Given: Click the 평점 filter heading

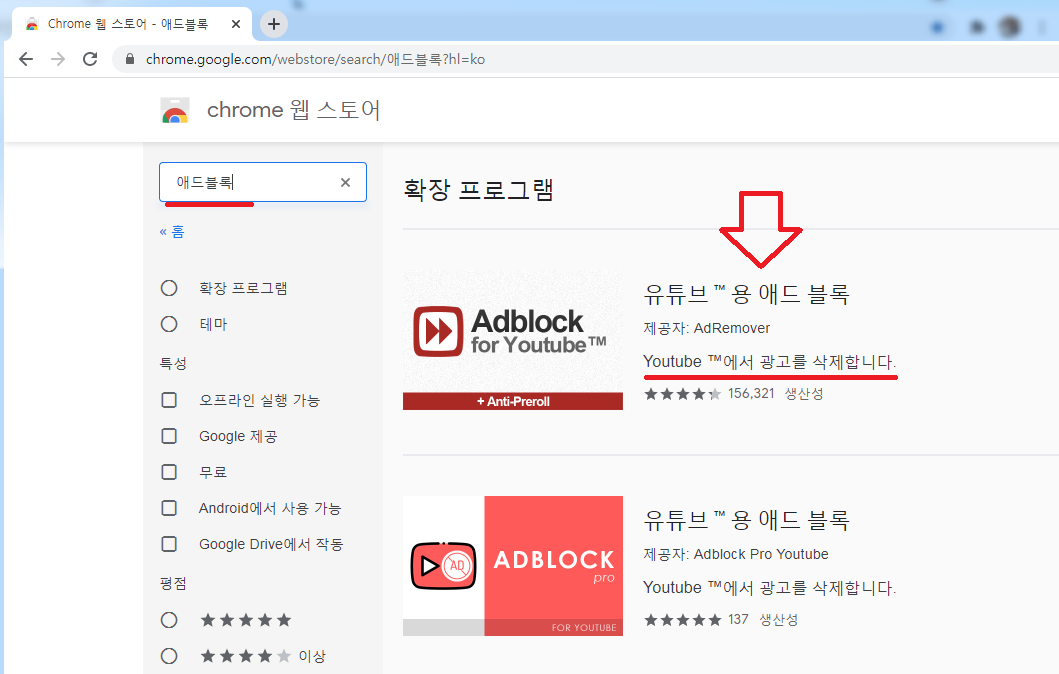Looking at the screenshot, I should [173, 584].
